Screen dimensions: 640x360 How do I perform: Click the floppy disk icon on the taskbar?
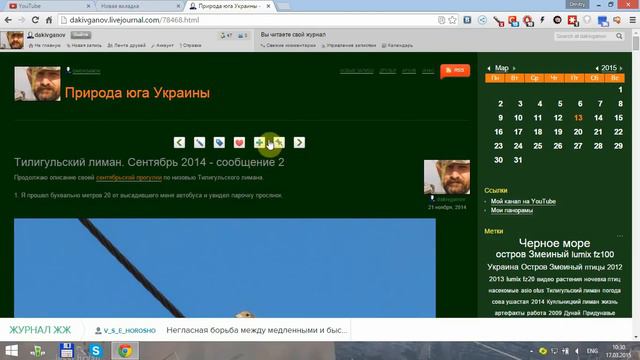(x=66, y=351)
